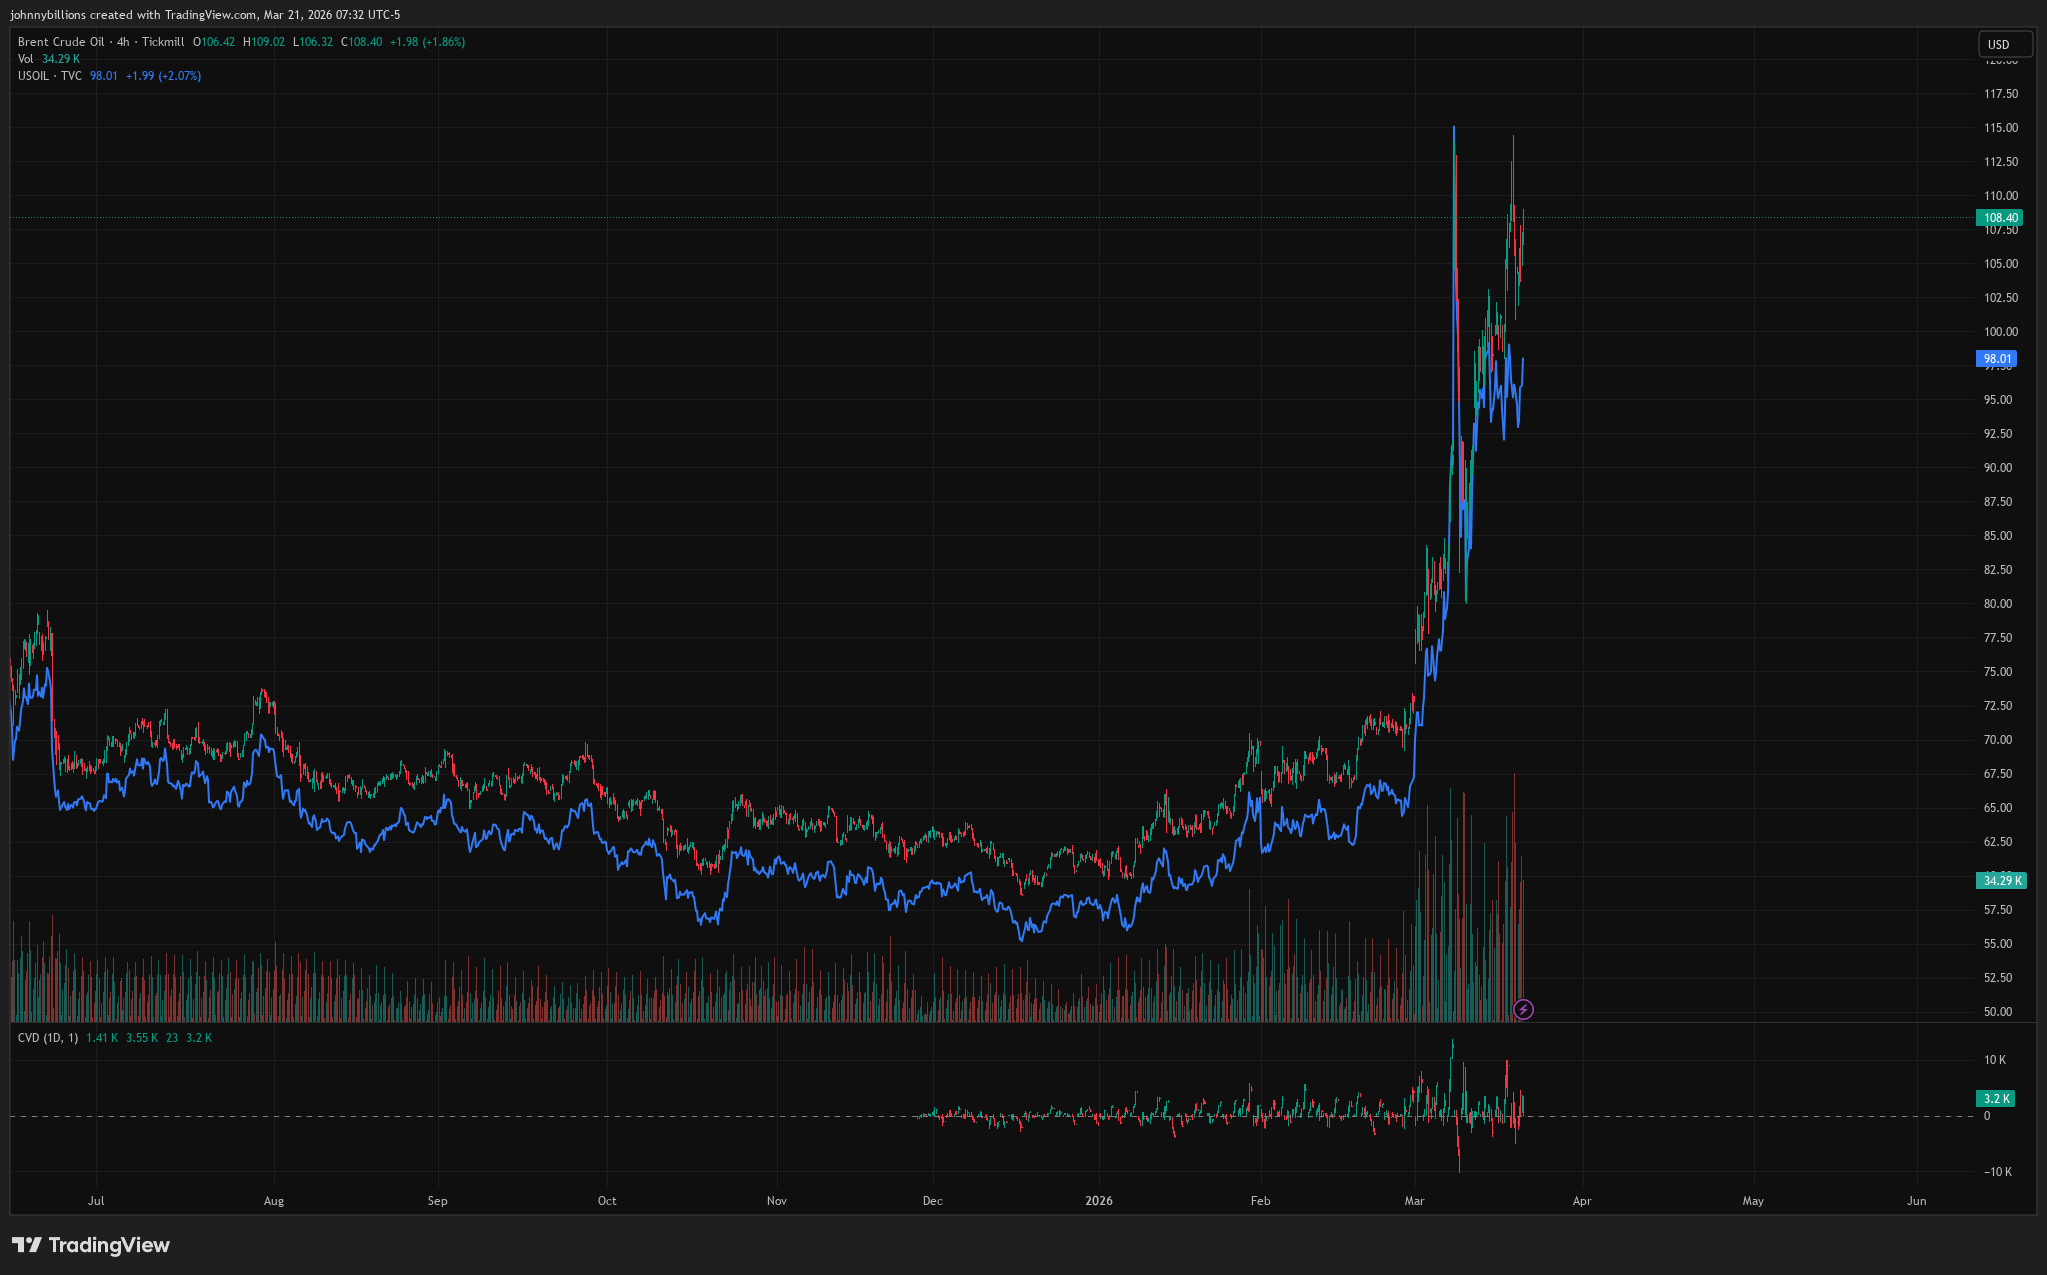Select the USOIL TVC comparison legend
Viewport: 2047px width, 1275px height.
50,76
